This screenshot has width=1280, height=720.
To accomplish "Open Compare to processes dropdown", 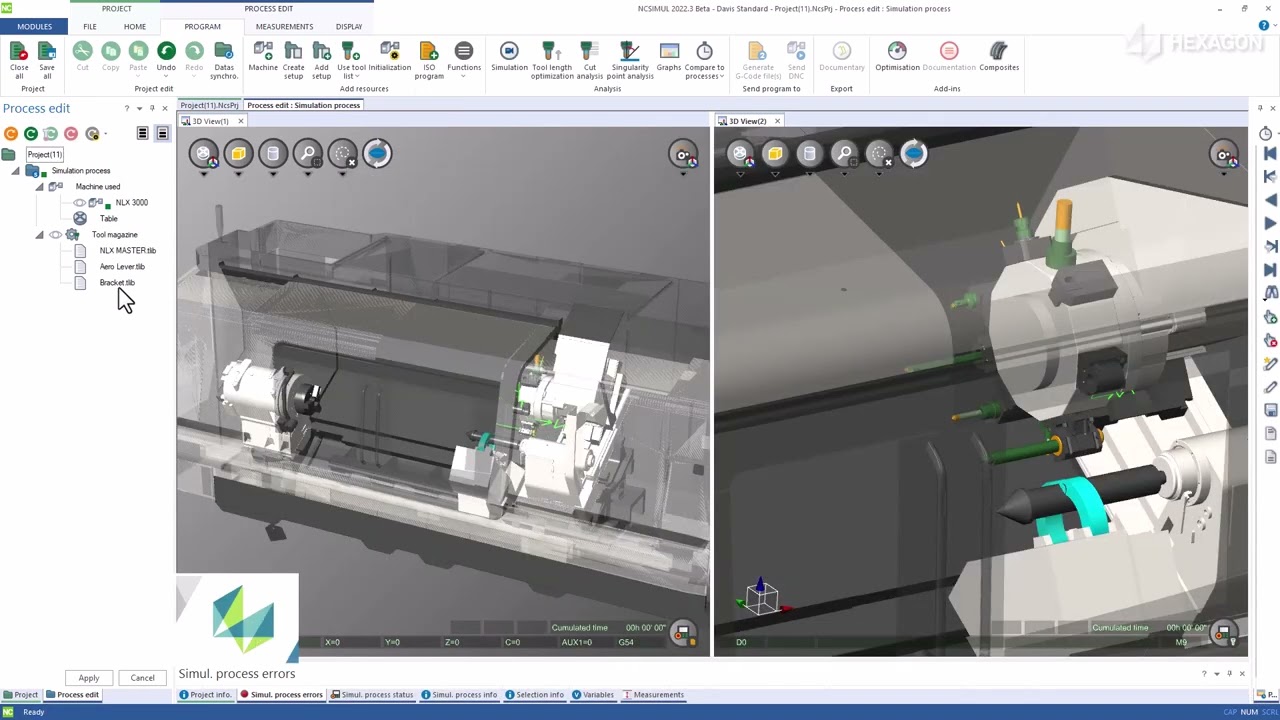I will pyautogui.click(x=704, y=59).
